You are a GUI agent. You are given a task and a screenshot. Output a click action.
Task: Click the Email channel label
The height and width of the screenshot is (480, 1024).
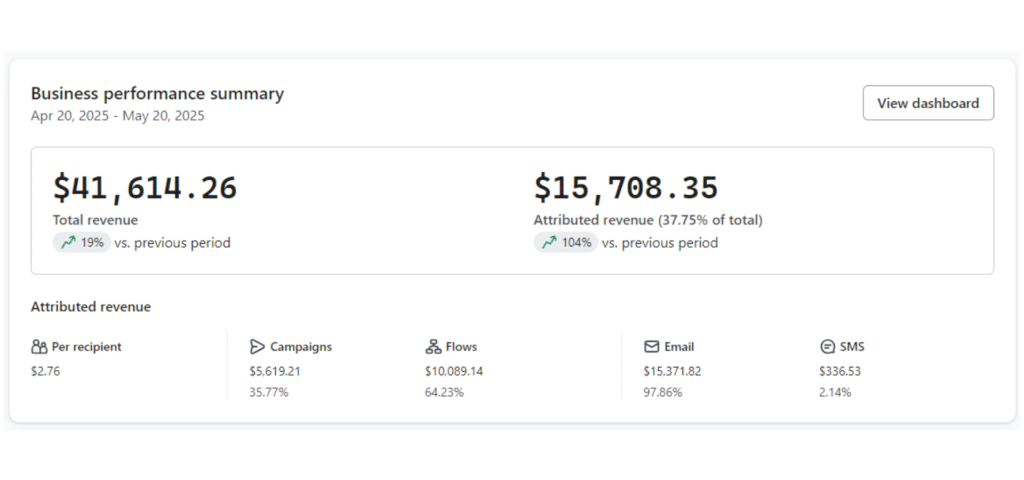679,347
